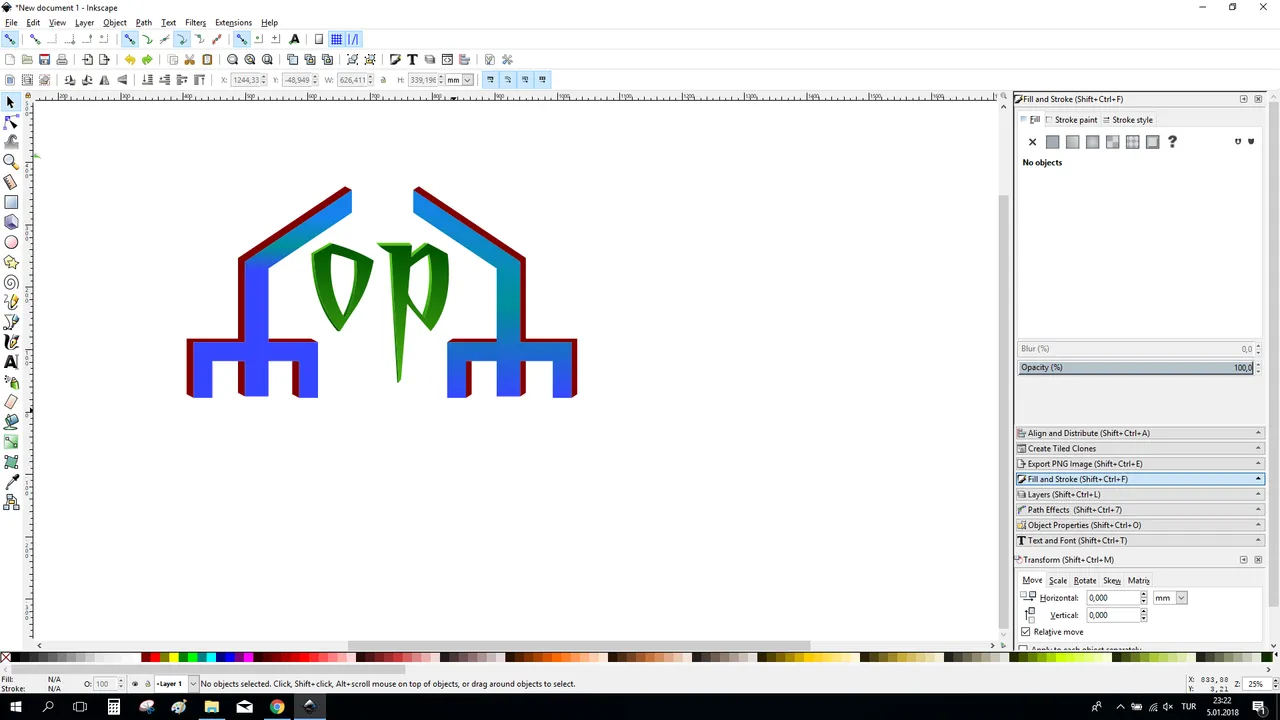Toggle snap text anchors and baselines
1280x720 pixels.
(294, 39)
